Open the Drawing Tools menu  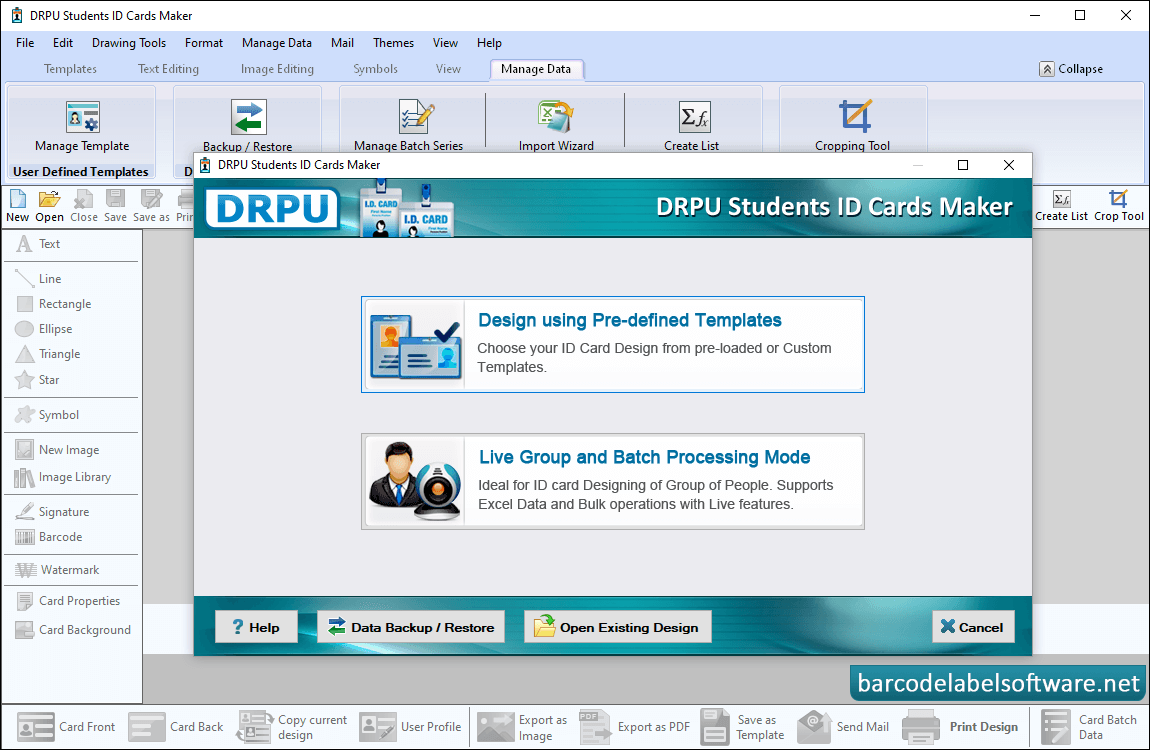tap(129, 43)
